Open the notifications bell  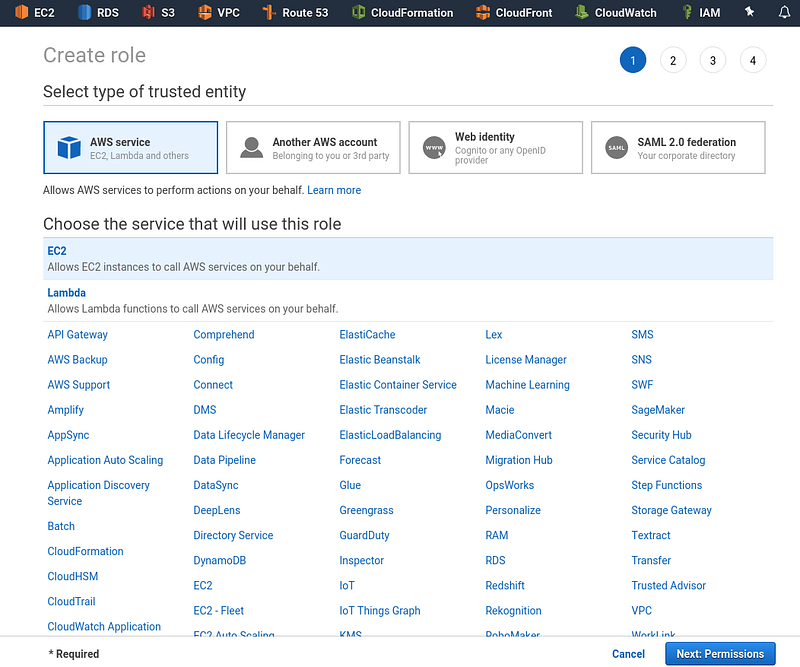point(784,12)
